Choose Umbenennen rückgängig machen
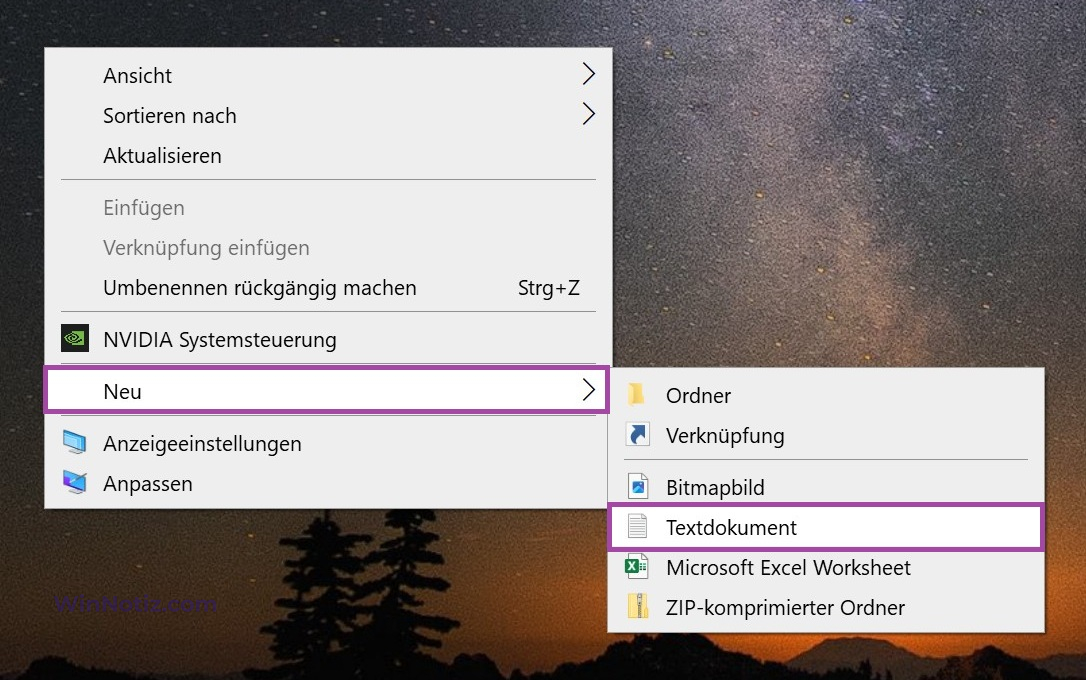Image resolution: width=1086 pixels, height=680 pixels. (260, 288)
